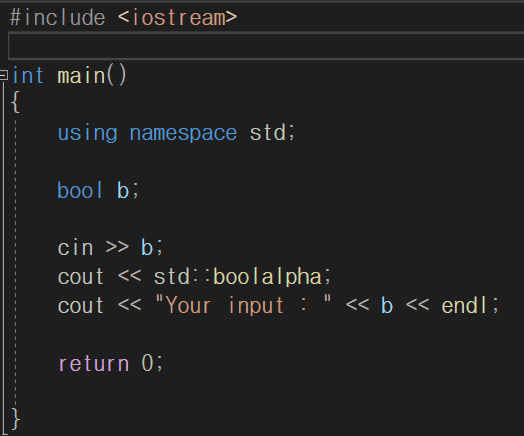524x436 pixels.
Task: Click the bool type keyword
Action: pos(80,190)
